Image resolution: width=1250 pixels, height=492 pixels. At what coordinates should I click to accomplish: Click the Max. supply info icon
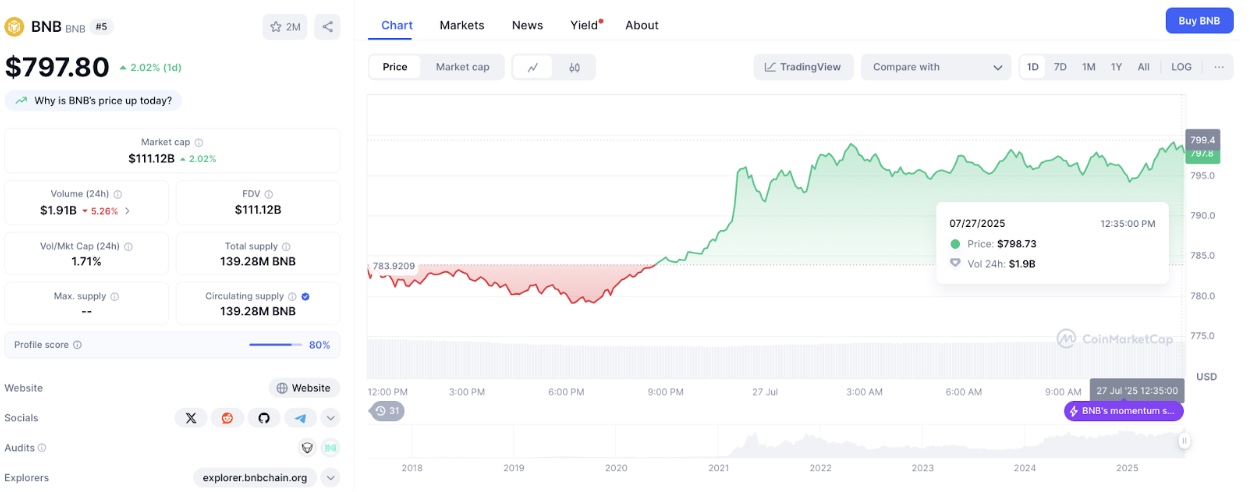[x=115, y=297]
